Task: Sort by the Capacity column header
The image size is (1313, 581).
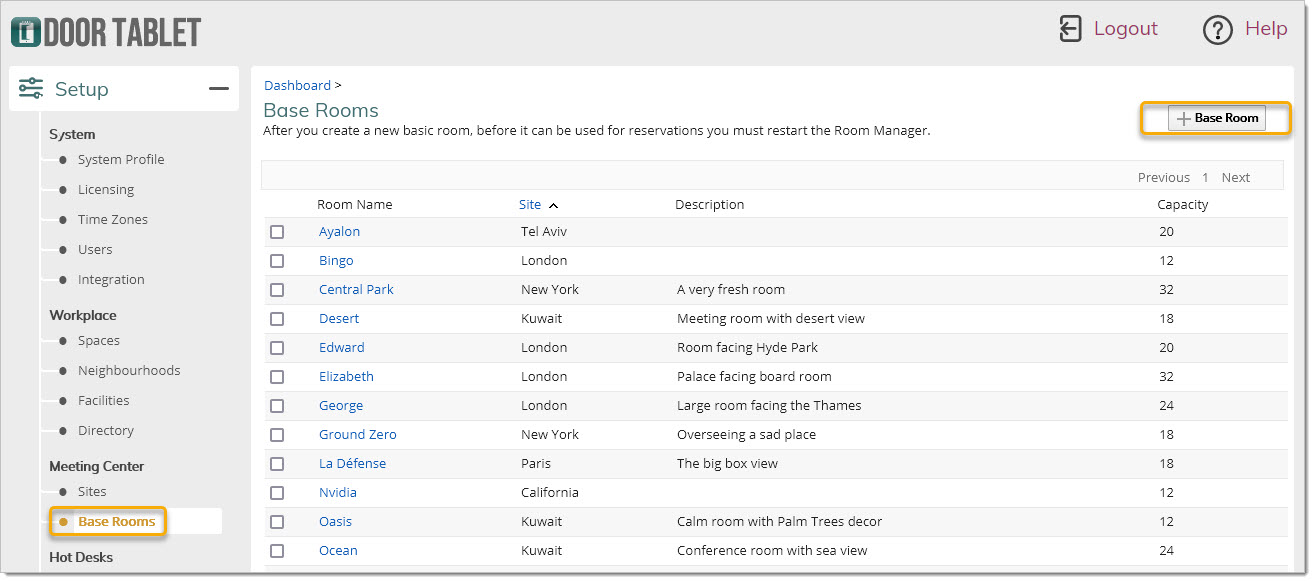Action: (1182, 205)
